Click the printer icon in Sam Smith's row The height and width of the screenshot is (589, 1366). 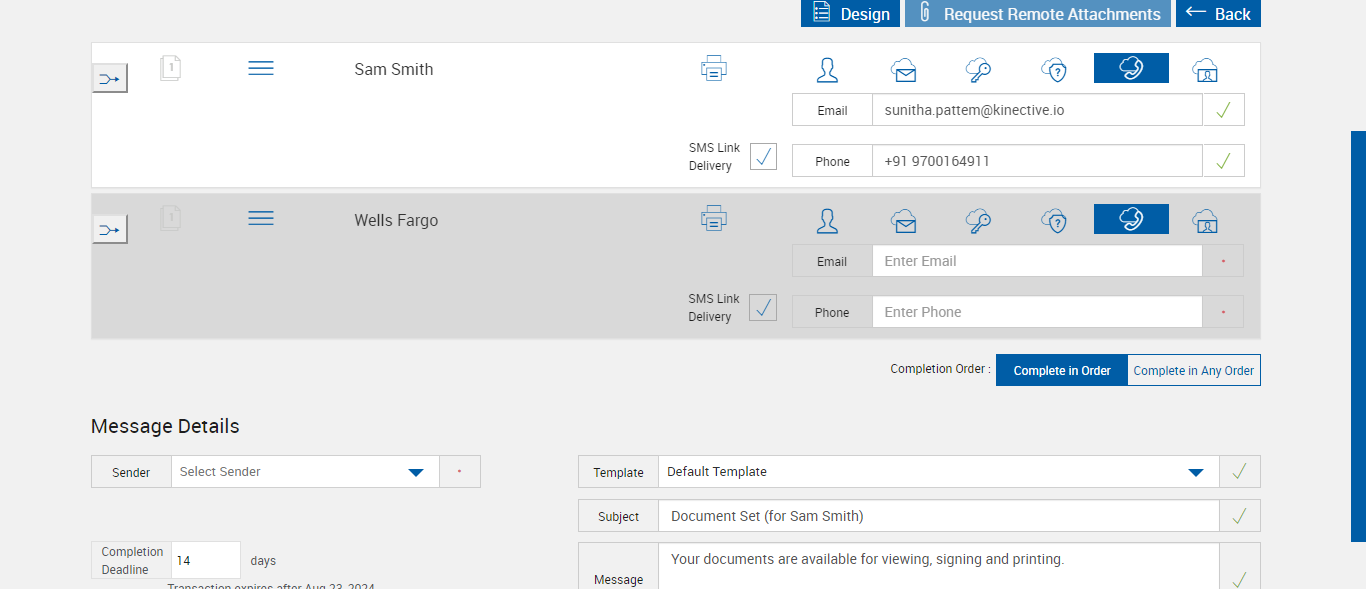point(714,69)
